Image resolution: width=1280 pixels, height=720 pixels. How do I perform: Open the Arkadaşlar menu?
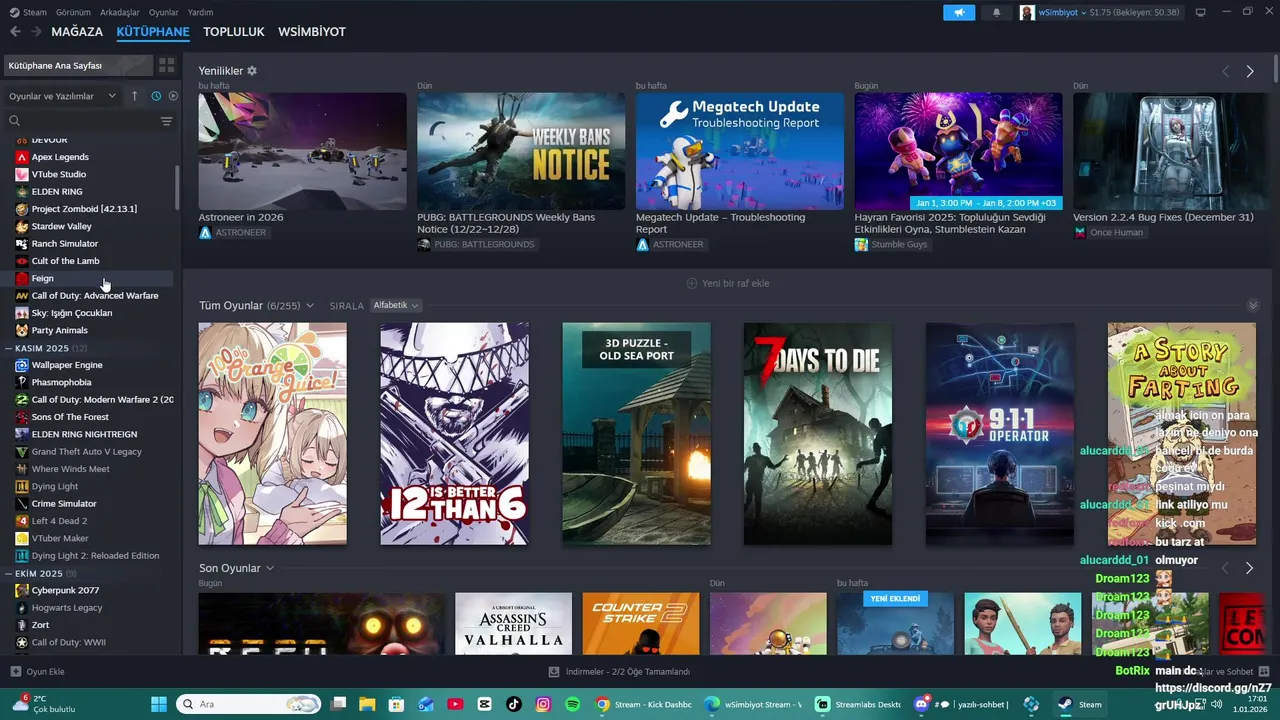pyautogui.click(x=120, y=12)
